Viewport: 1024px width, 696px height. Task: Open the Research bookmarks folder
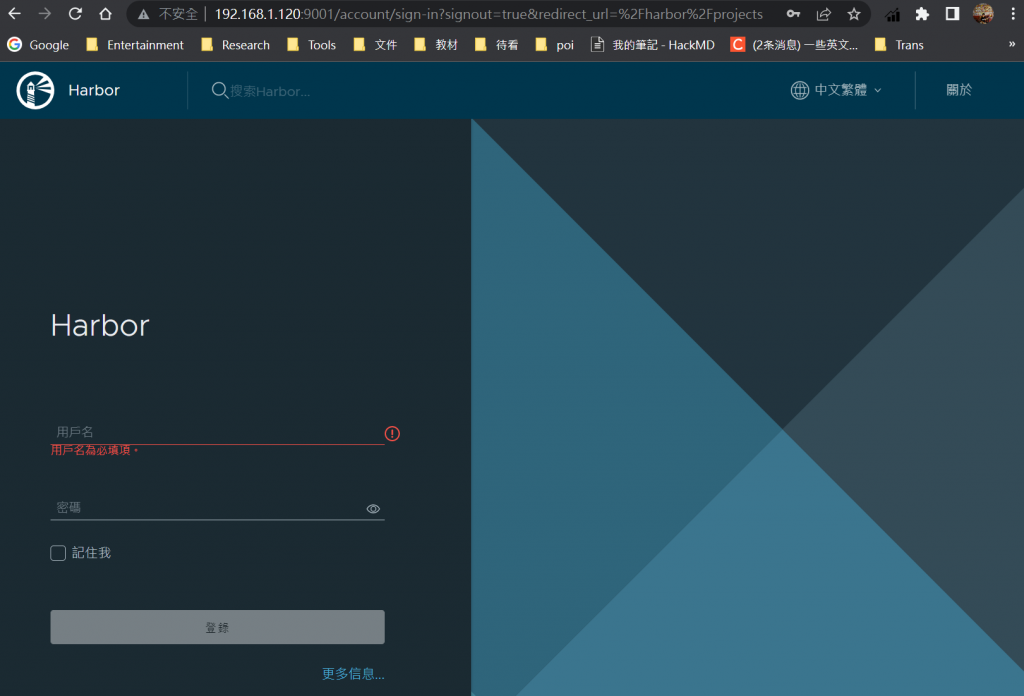pyautogui.click(x=235, y=44)
